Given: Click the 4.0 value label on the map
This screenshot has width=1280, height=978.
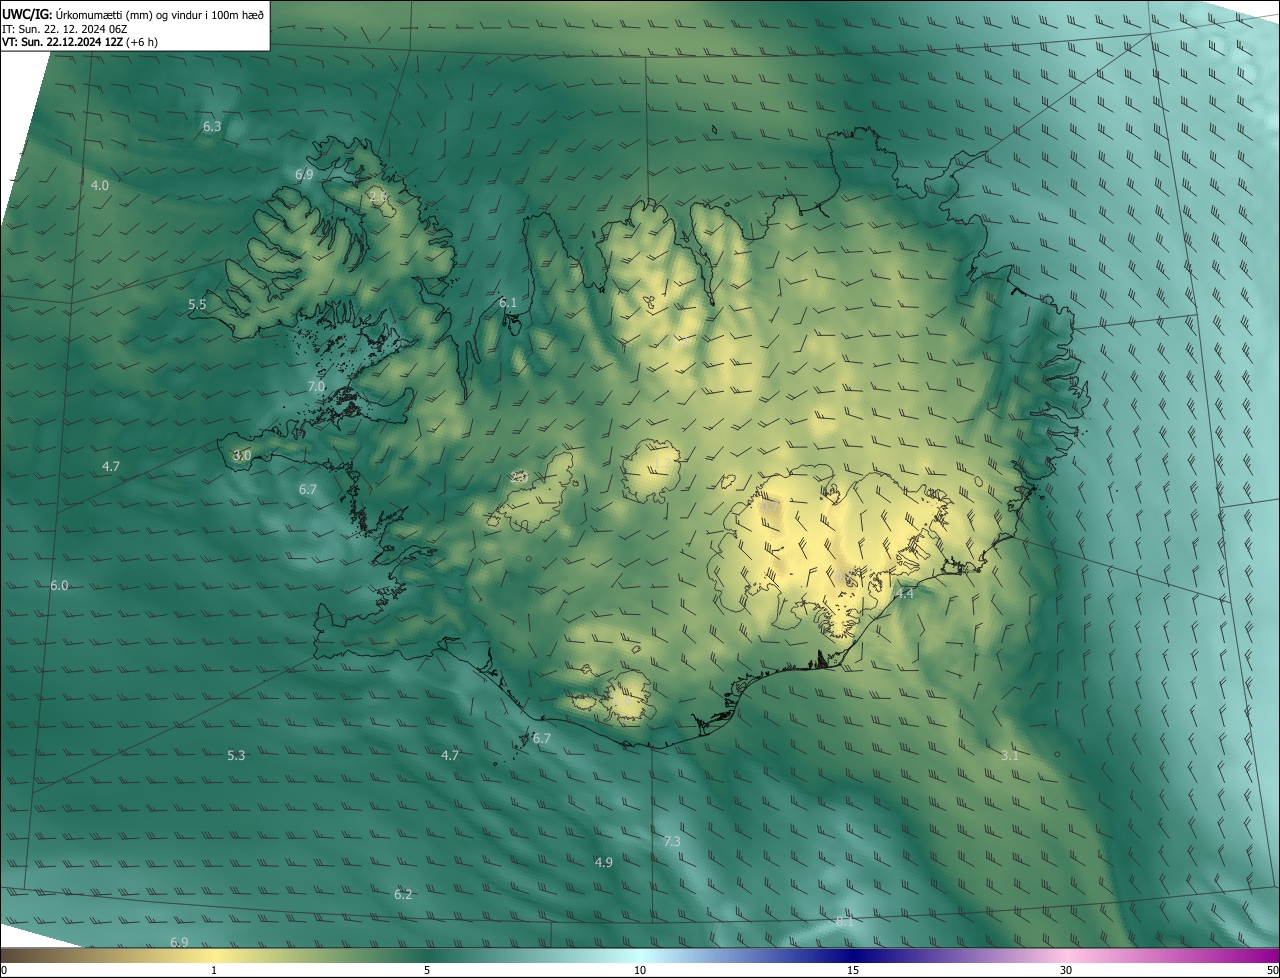Looking at the screenshot, I should [100, 186].
